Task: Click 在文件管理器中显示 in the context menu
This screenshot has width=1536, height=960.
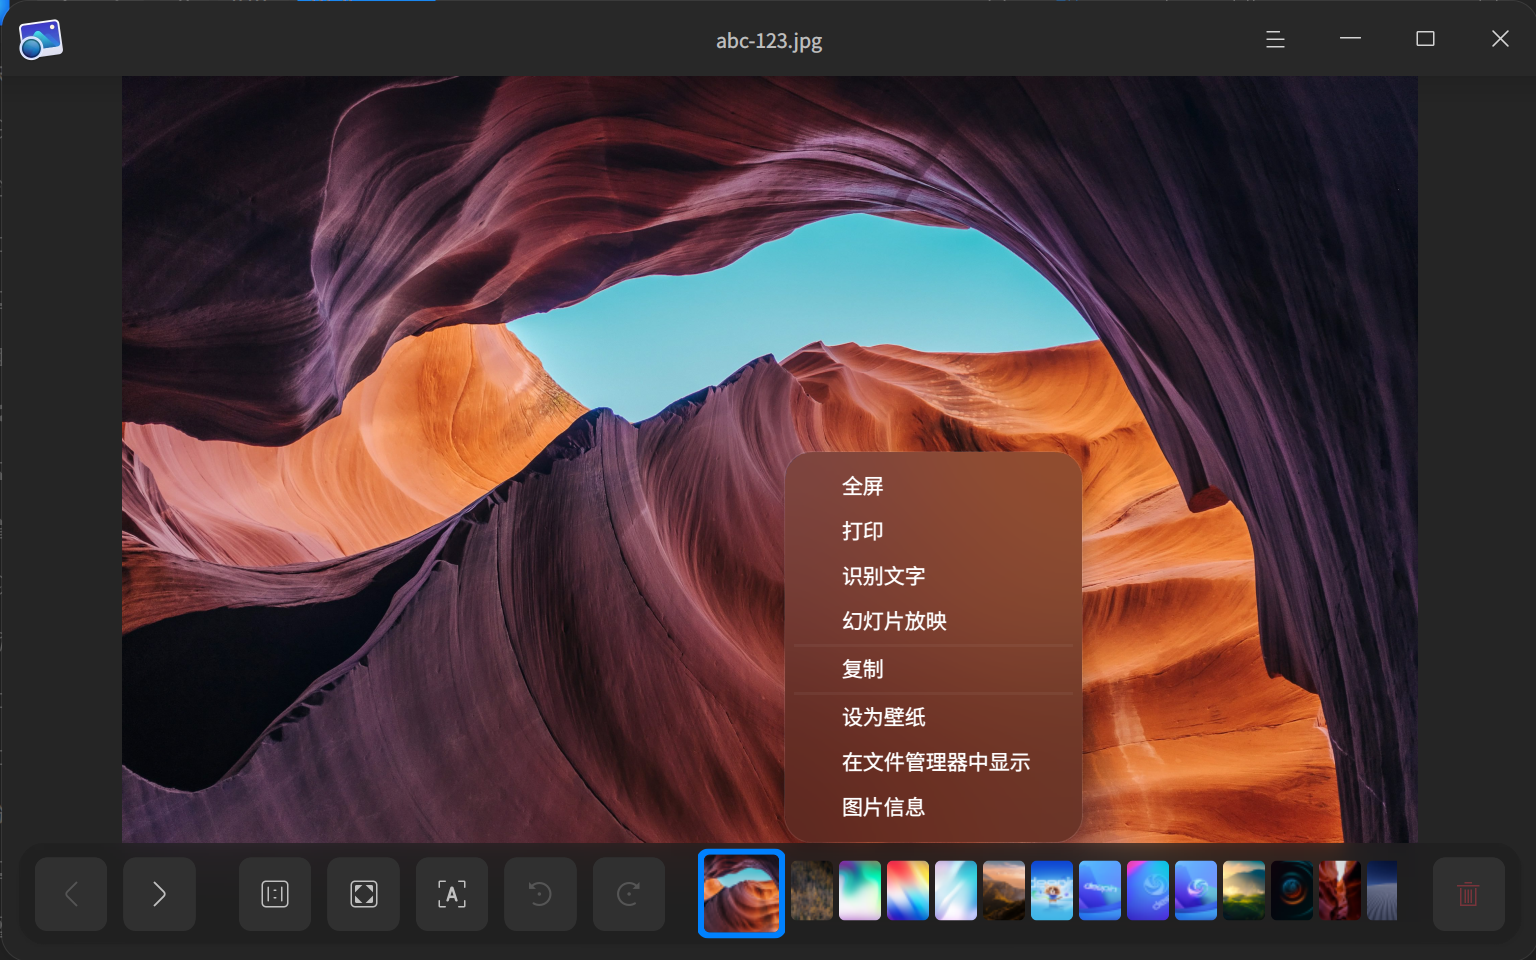Action: pyautogui.click(x=933, y=762)
